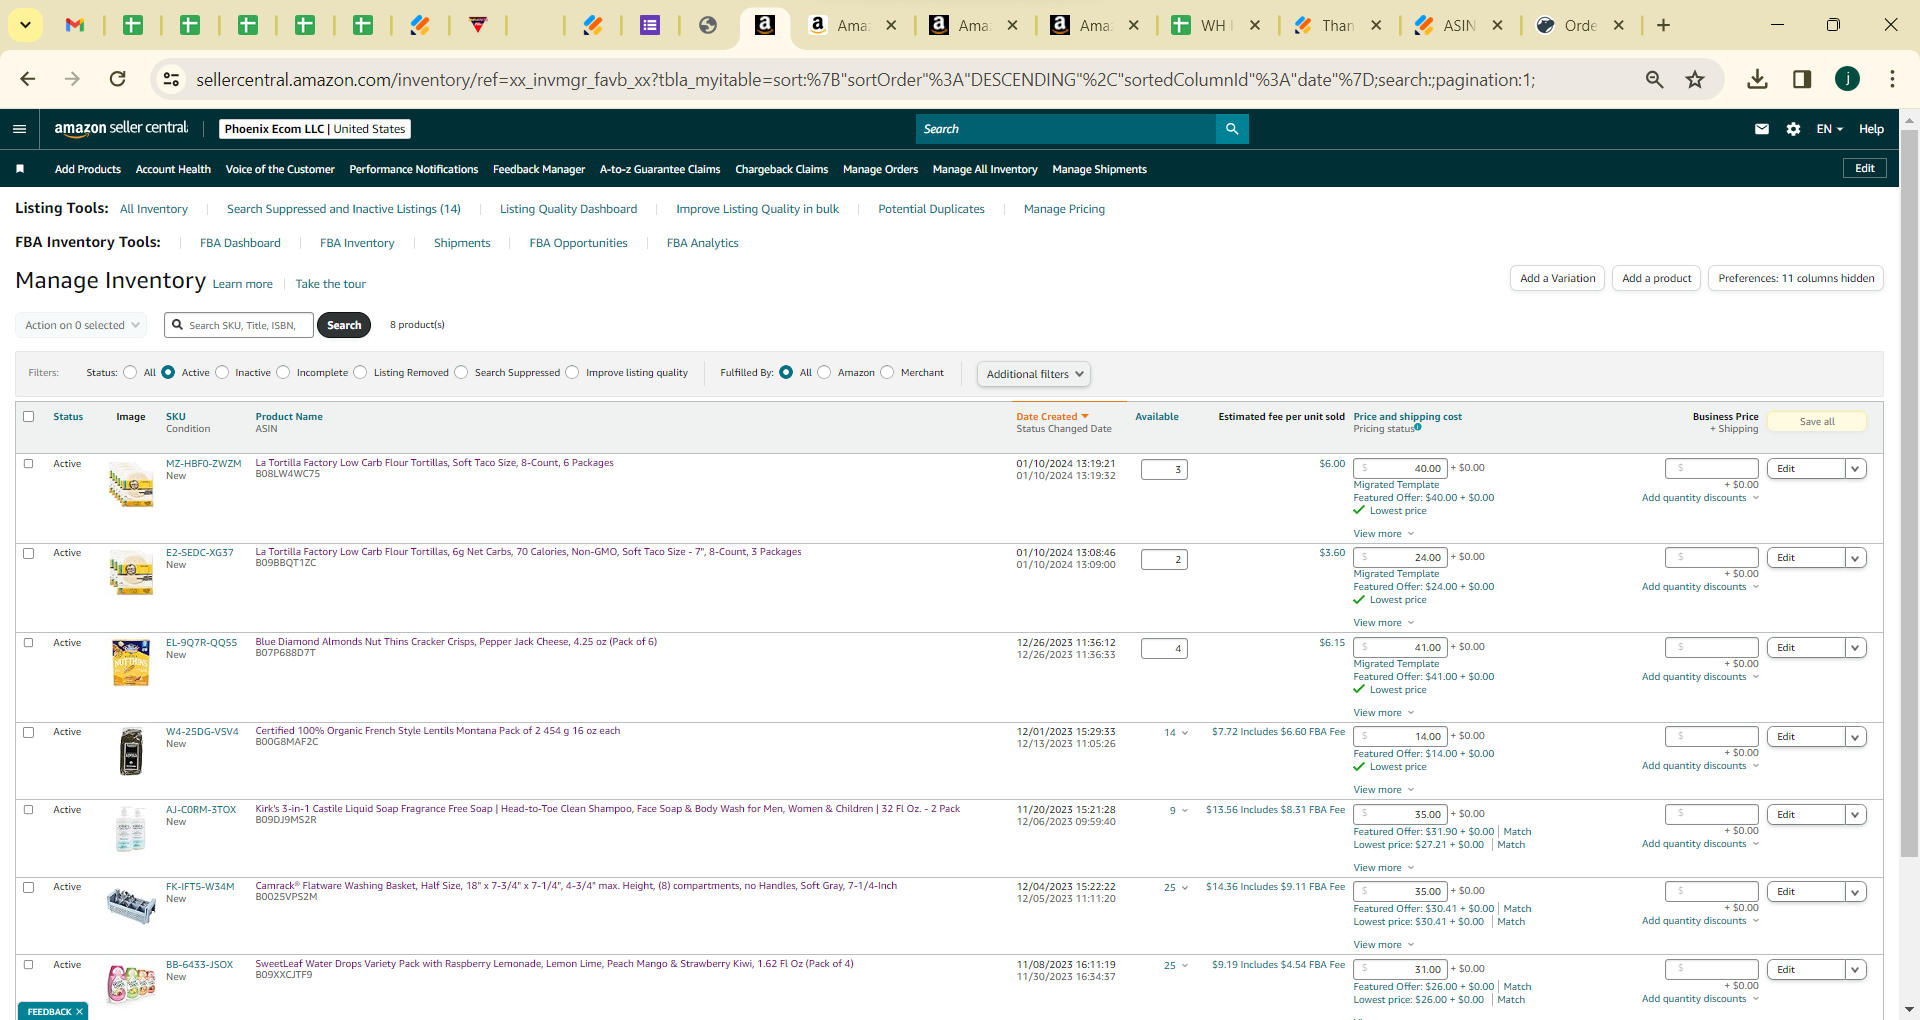1920x1020 pixels.
Task: Expand Add quantity discounts for SKU EL-9Q7R-QQ55
Action: [x=1700, y=677]
